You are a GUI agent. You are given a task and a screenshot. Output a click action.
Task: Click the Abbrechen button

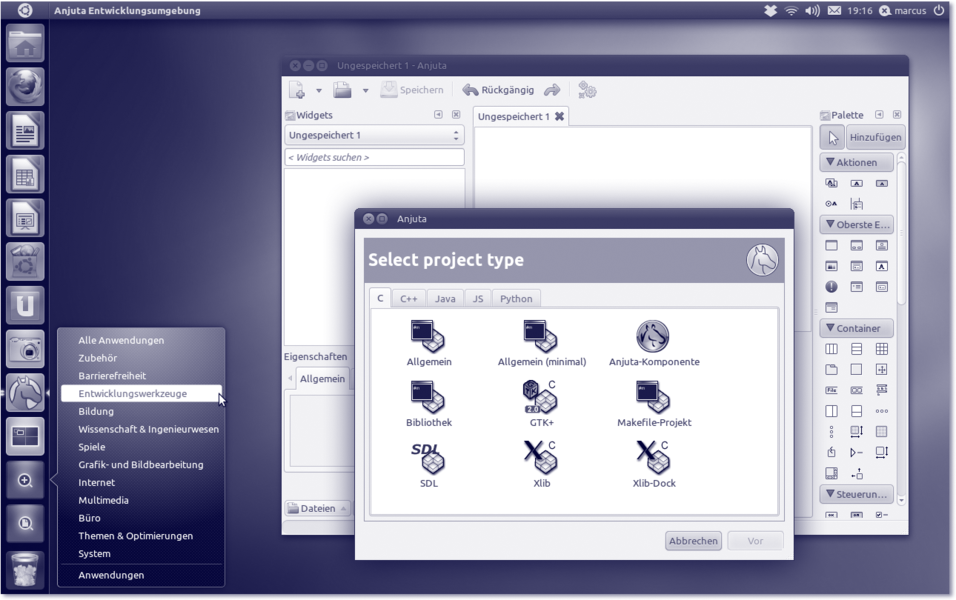click(693, 541)
